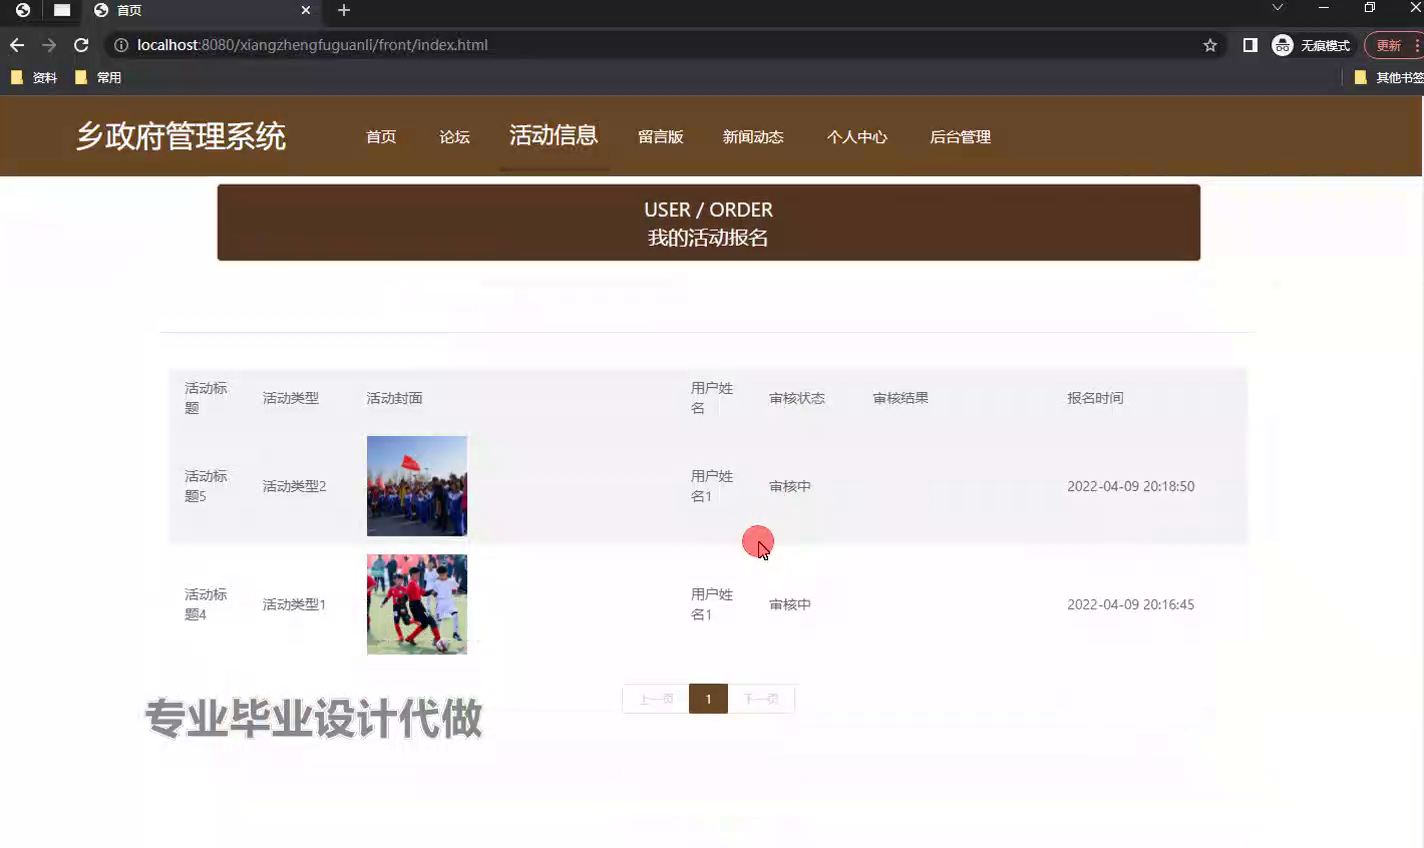
Task: Click the 活动标题5 cell
Action: [x=206, y=486]
